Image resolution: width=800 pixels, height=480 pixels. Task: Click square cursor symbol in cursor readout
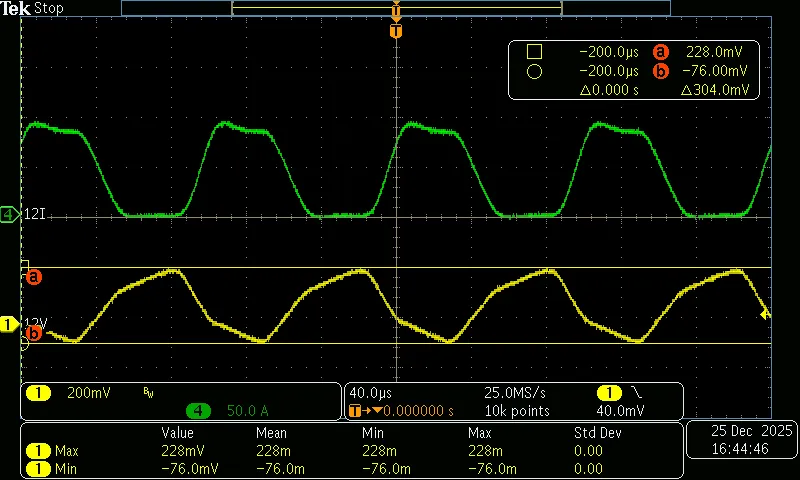coord(534,52)
